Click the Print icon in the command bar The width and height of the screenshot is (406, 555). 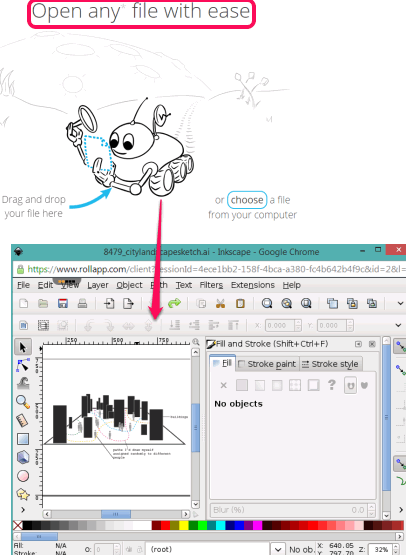[82, 303]
